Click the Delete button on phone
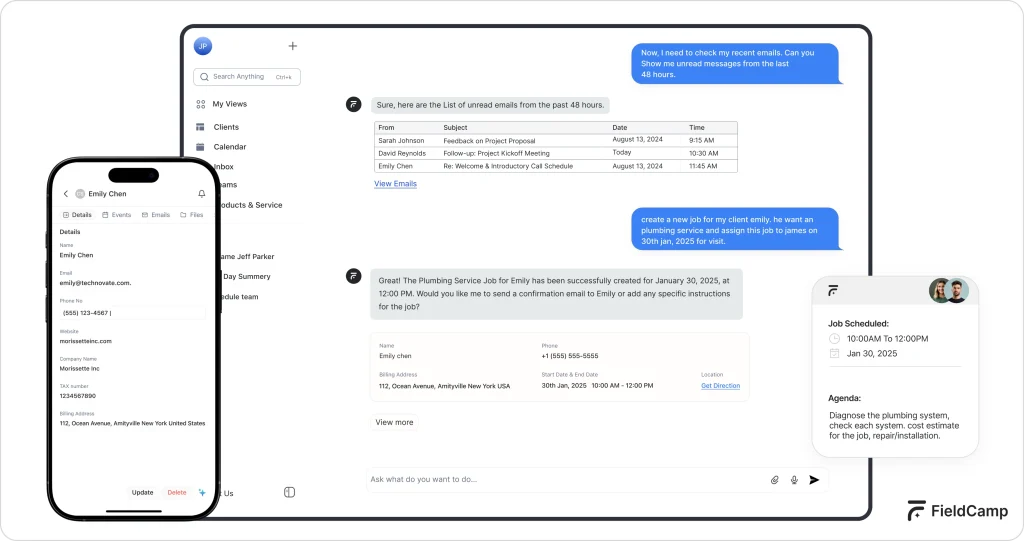The width and height of the screenshot is (1024, 541). (x=177, y=493)
